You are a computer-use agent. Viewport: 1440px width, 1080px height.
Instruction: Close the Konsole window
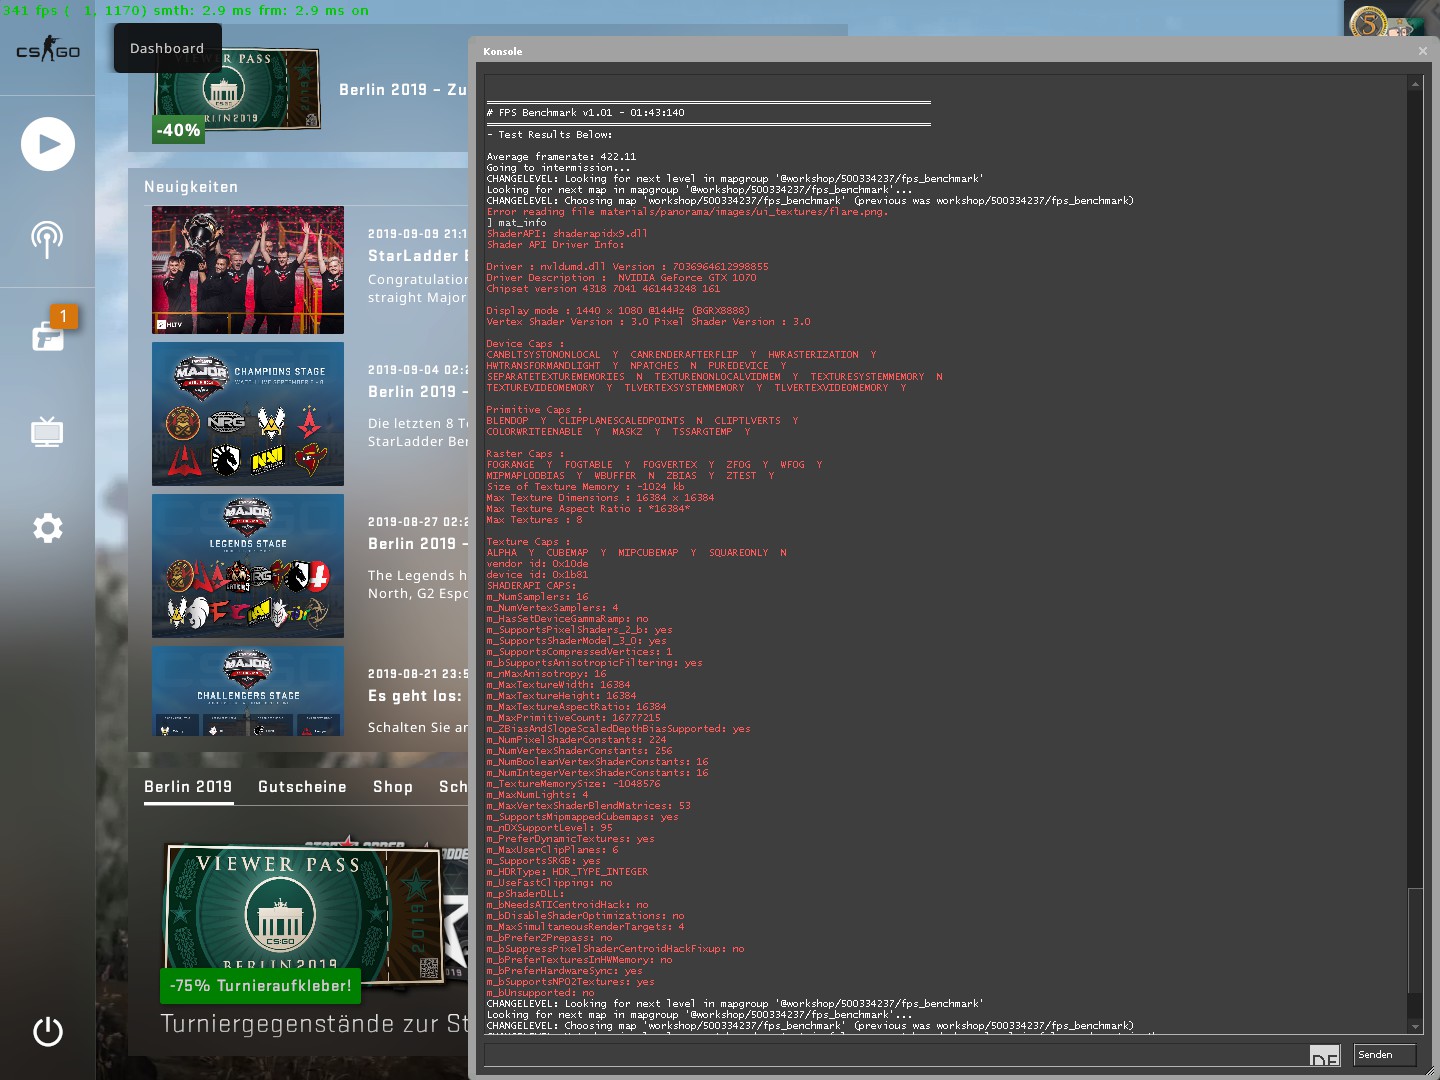click(x=1423, y=51)
